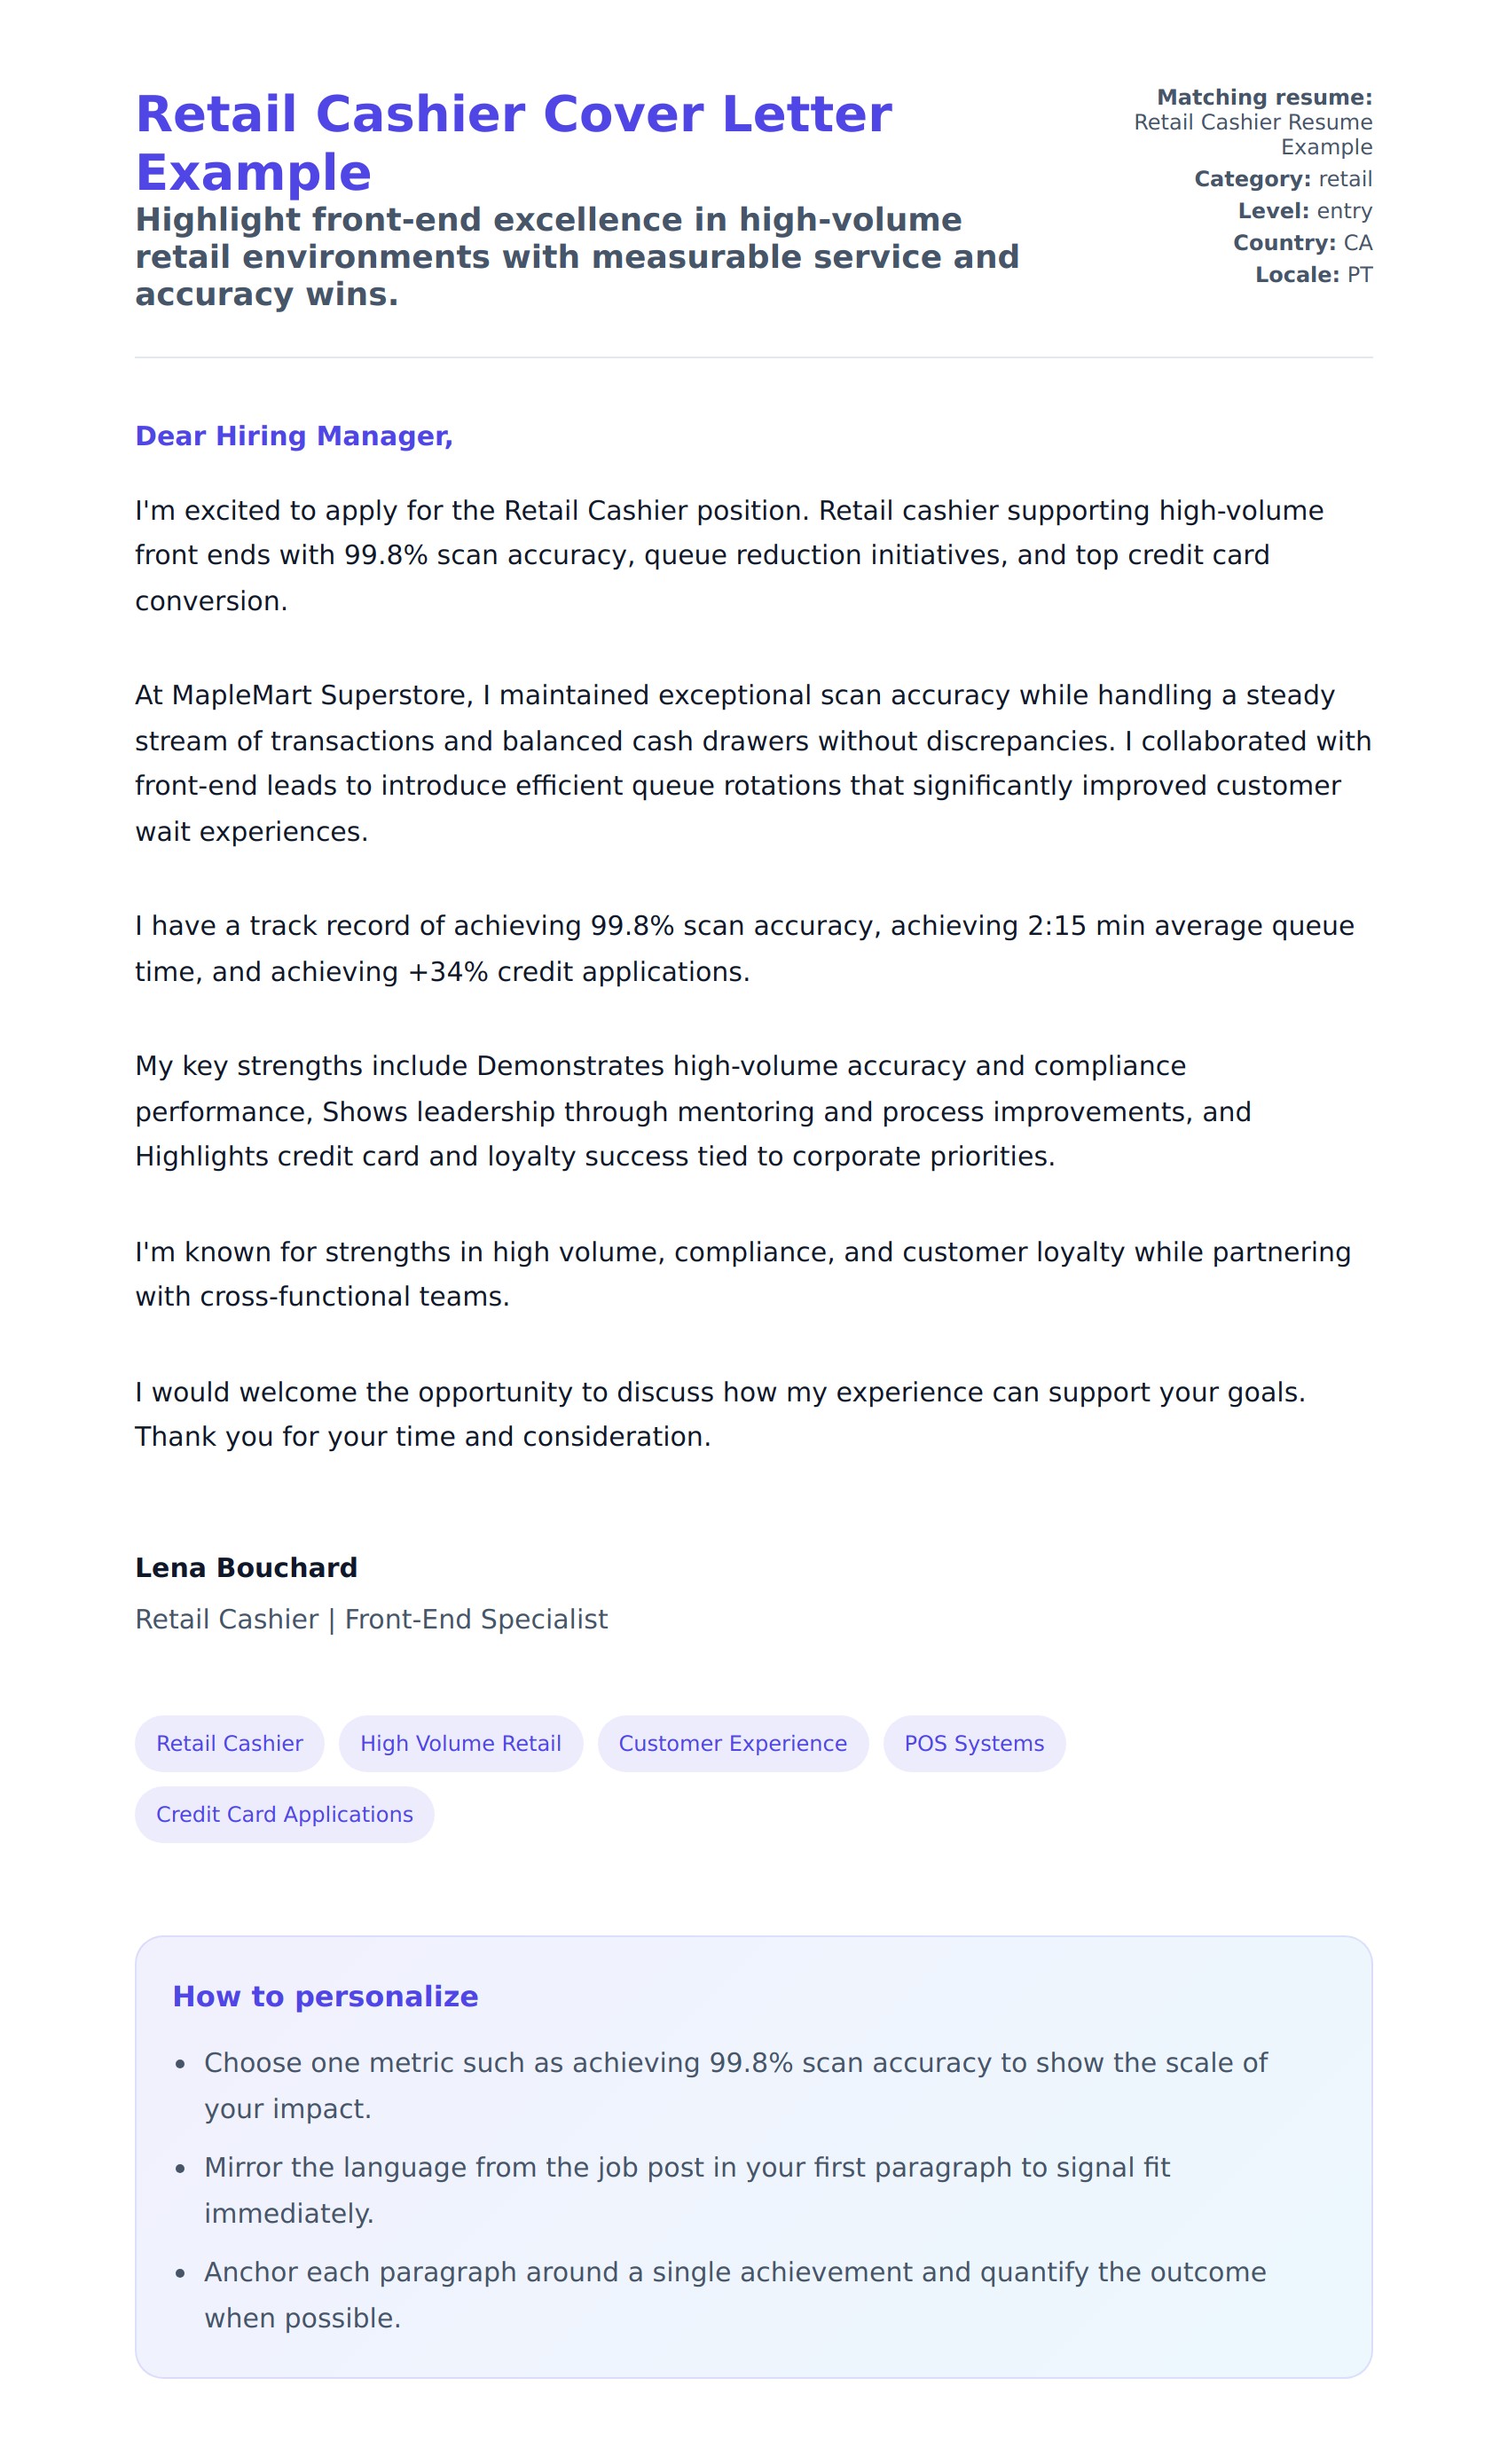Click the Dear Hiring Manager greeting
The width and height of the screenshot is (1508, 2464).
[x=294, y=436]
